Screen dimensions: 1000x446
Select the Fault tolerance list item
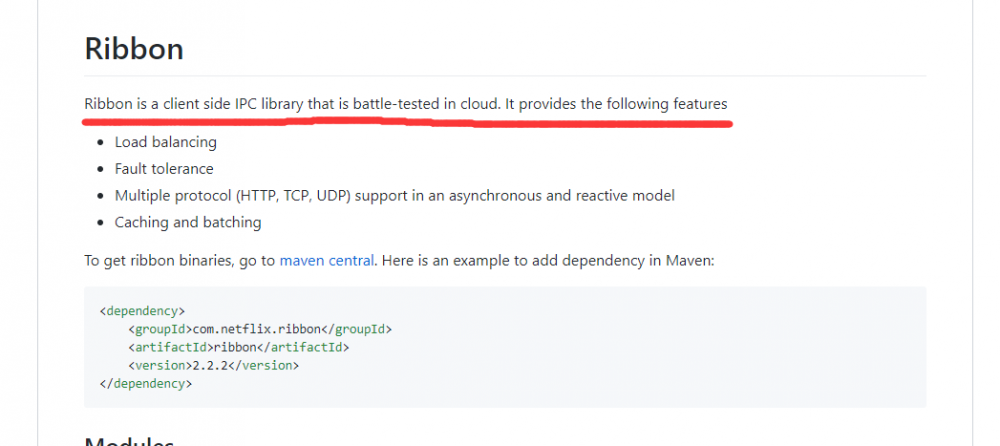pyautogui.click(x=164, y=169)
